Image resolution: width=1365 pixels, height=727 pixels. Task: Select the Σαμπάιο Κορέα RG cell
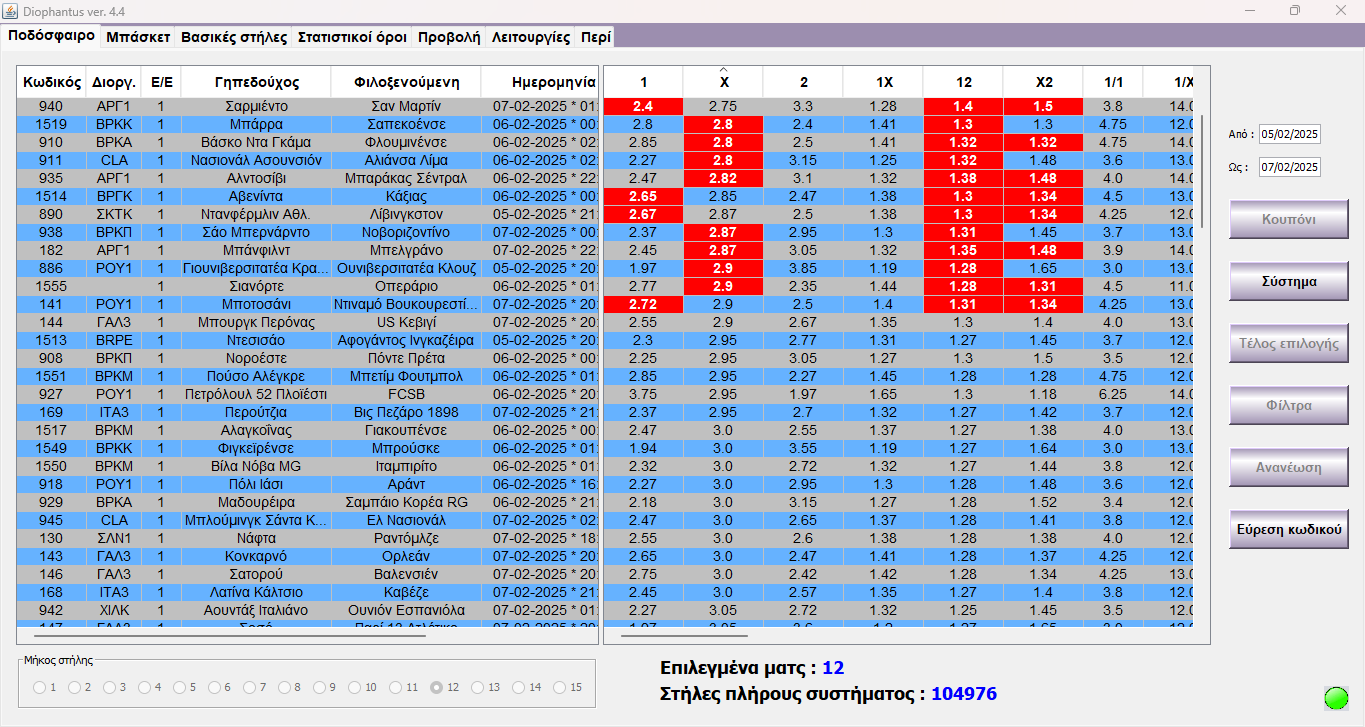point(406,502)
